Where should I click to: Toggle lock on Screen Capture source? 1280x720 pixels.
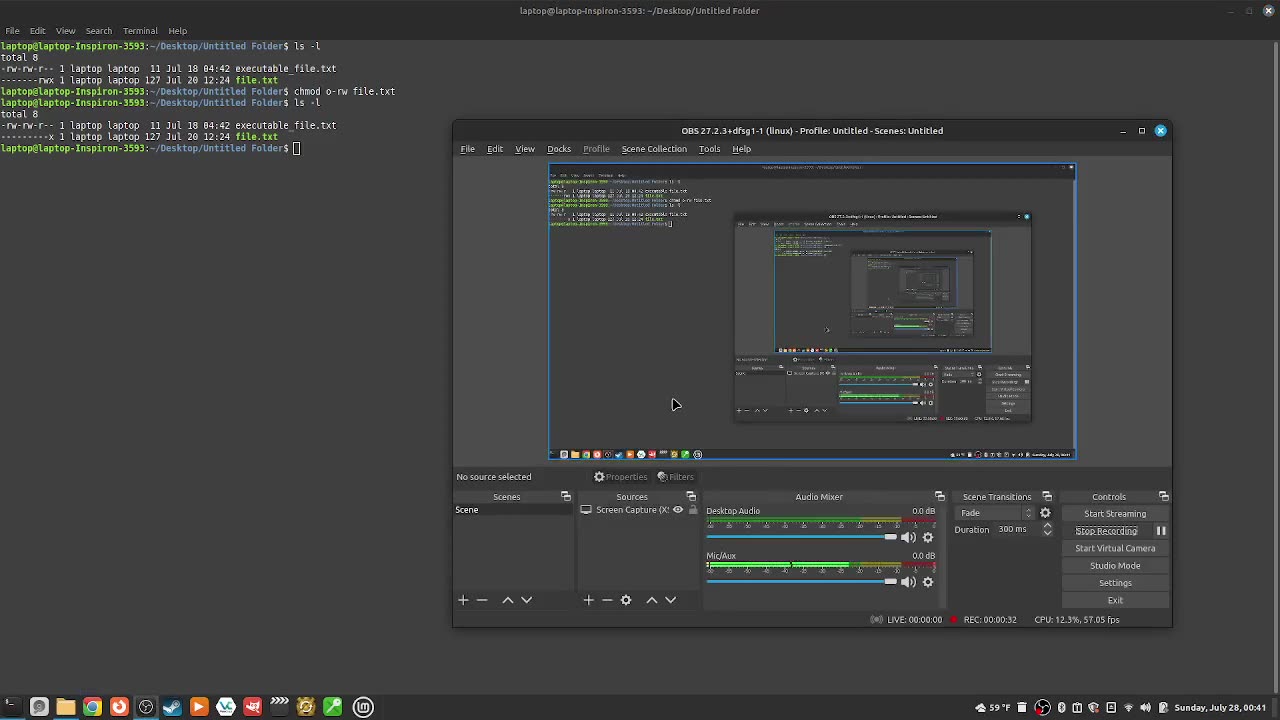coord(693,510)
